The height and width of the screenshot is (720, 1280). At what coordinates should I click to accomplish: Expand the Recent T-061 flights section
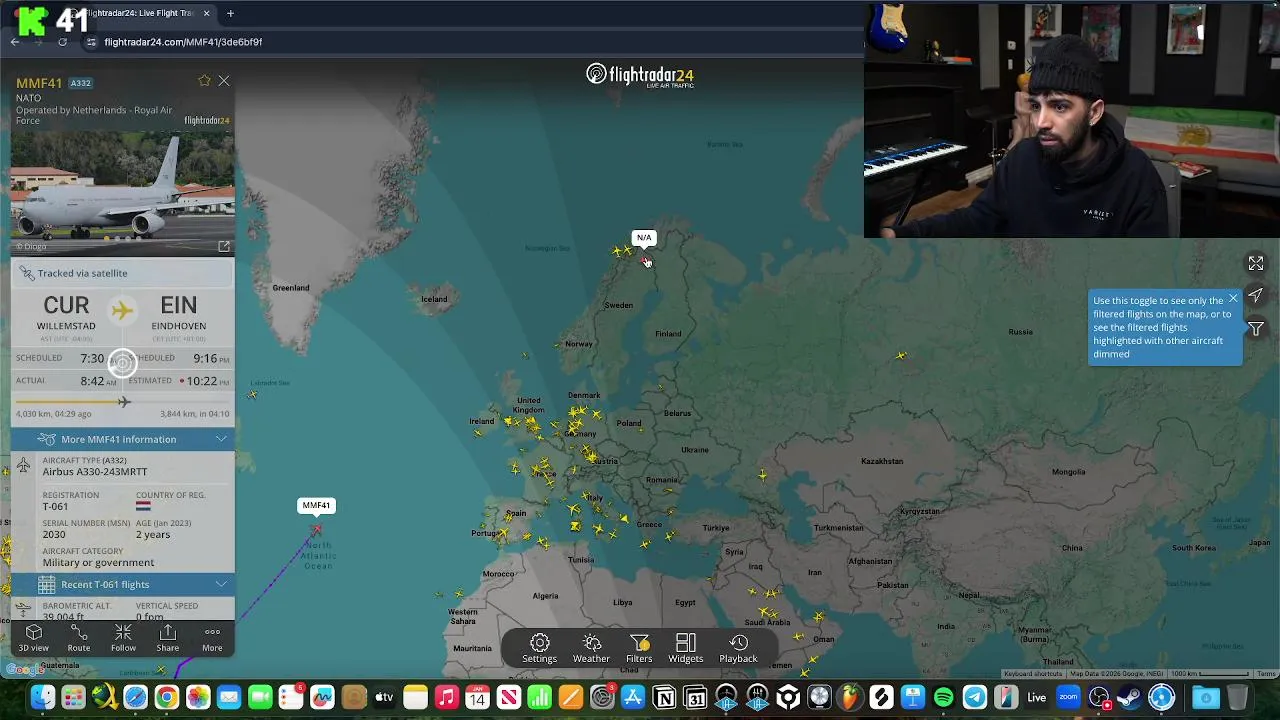point(123,584)
